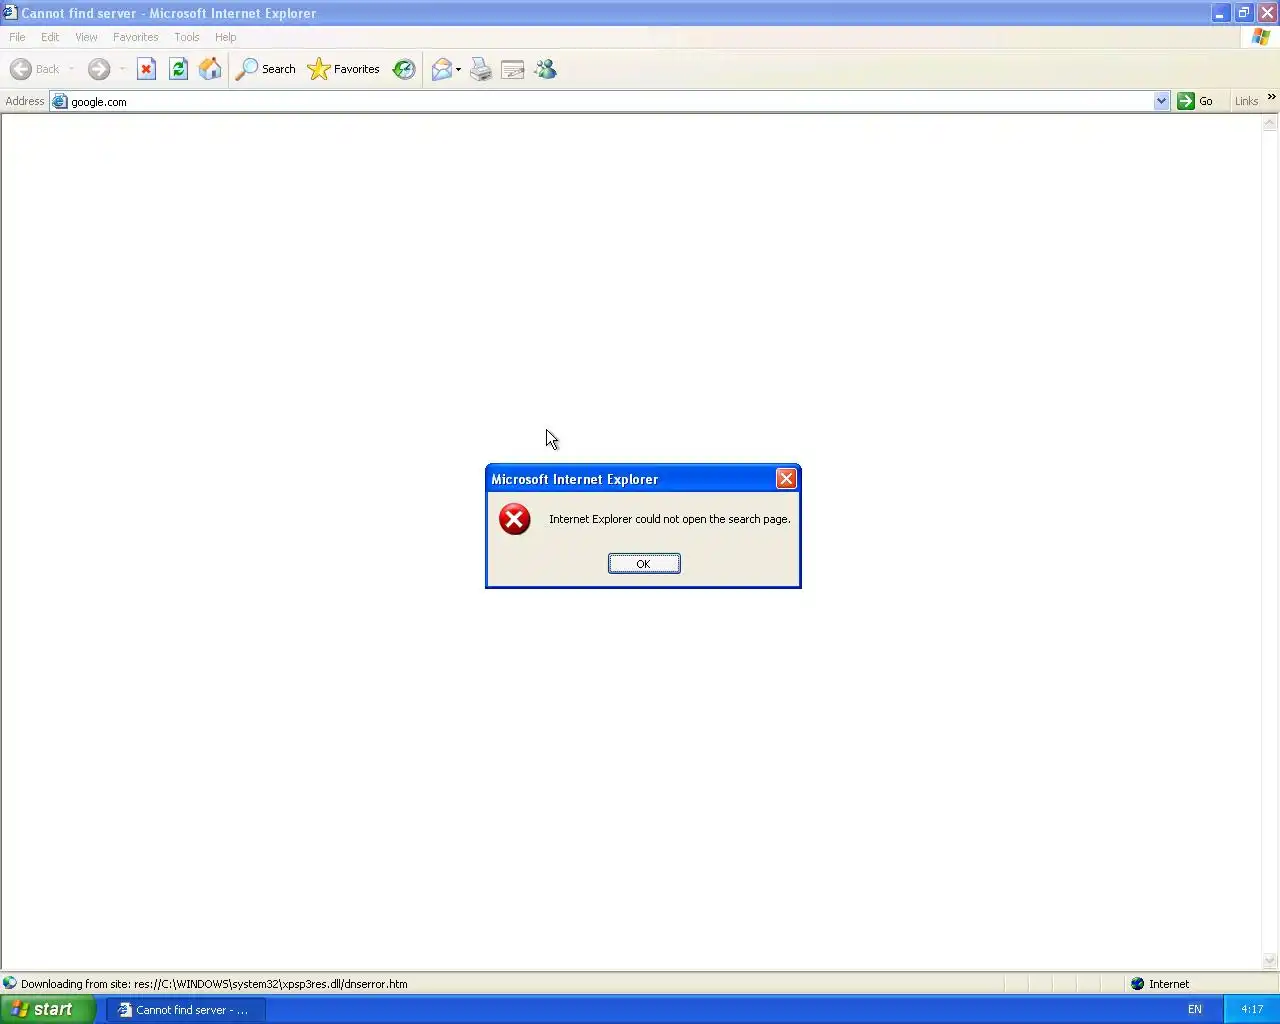Click inside the google.com address field
Screen dimensions: 1280x1024
610,101
